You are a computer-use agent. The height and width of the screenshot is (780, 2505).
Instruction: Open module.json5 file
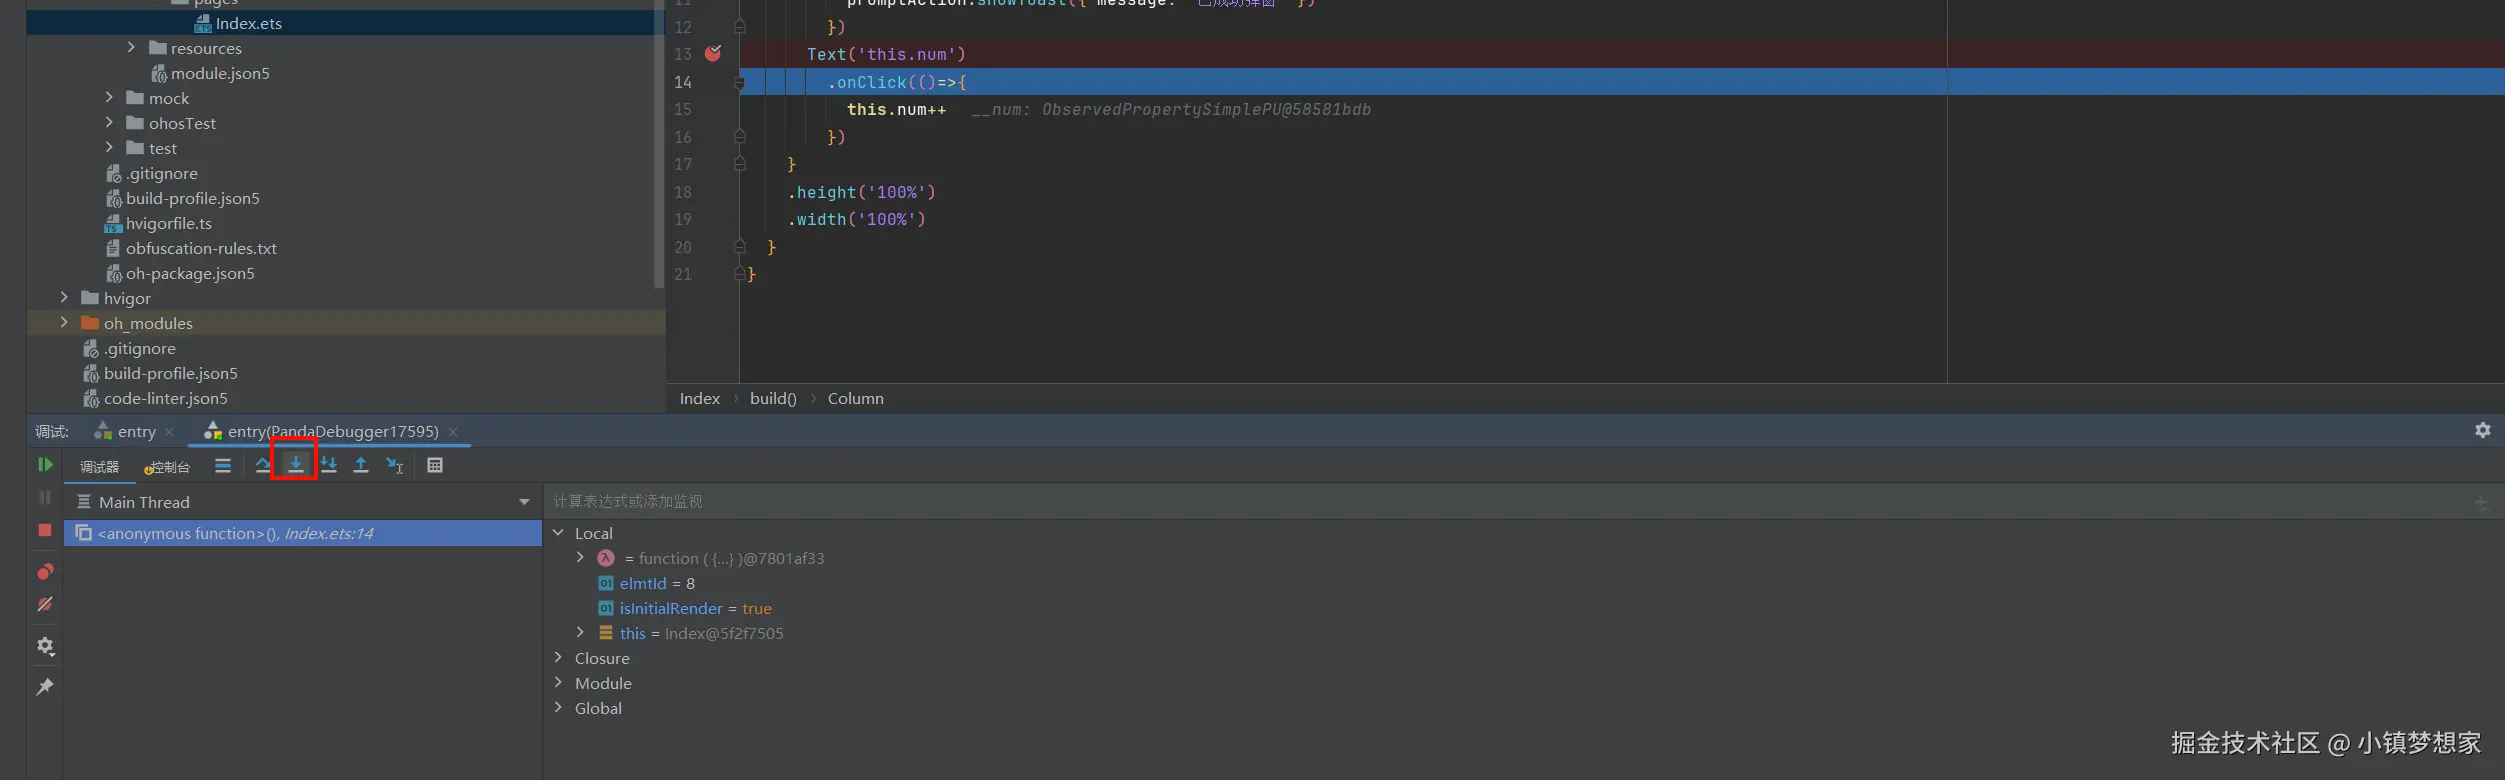220,73
